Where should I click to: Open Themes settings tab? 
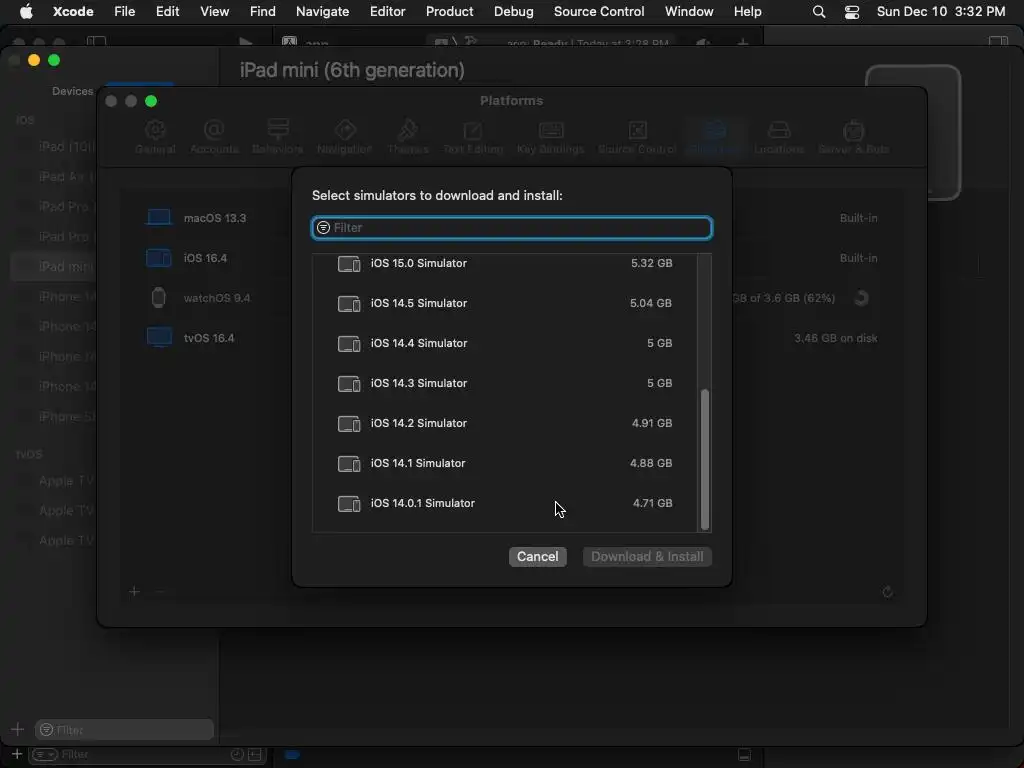coord(408,136)
